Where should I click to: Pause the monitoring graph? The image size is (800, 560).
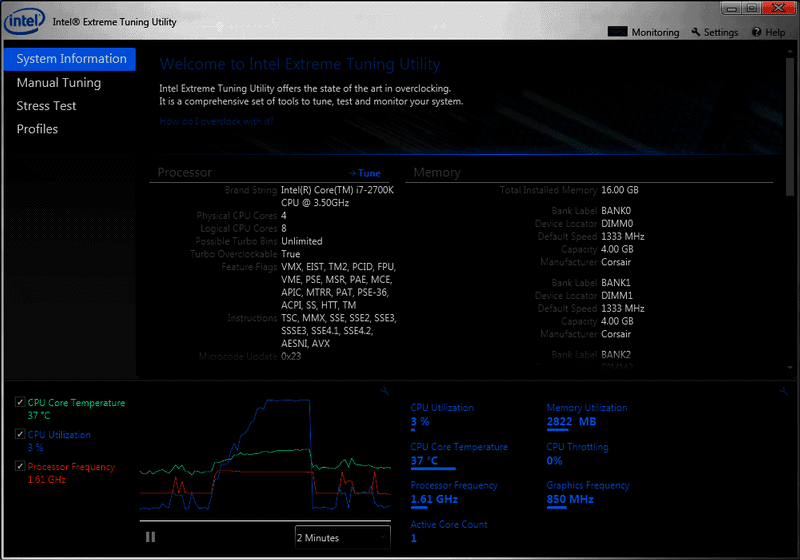(151, 537)
